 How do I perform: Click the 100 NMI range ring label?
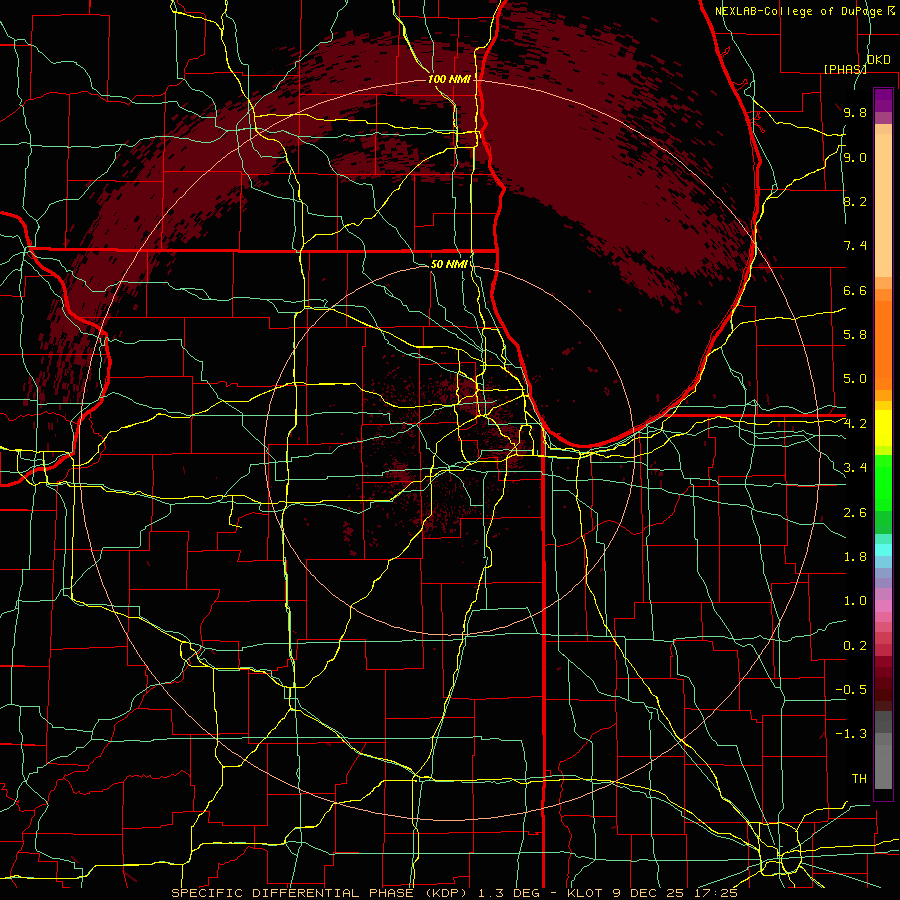pyautogui.click(x=449, y=79)
